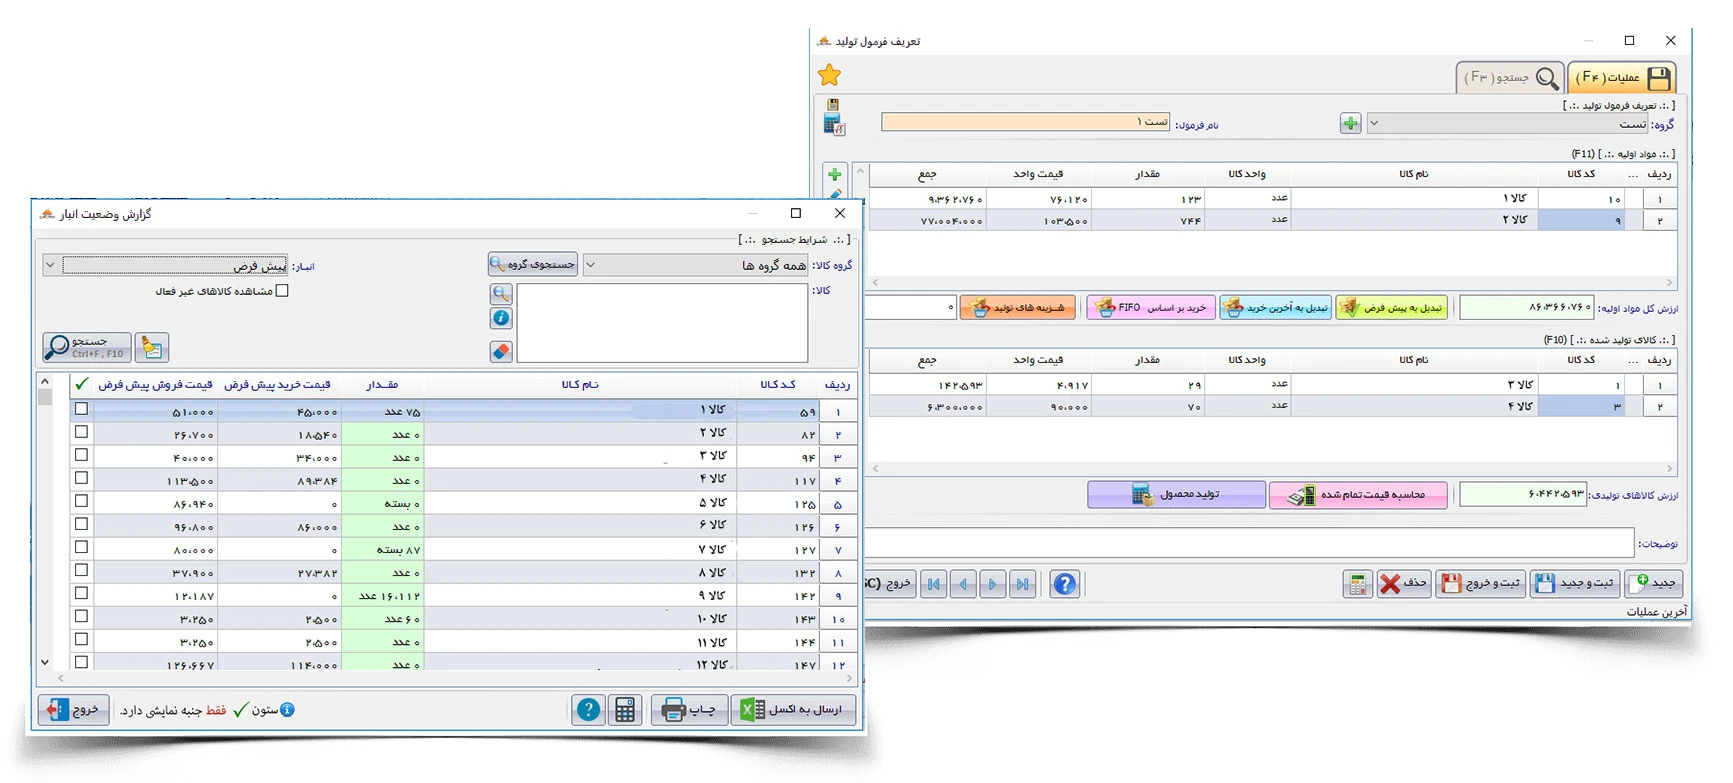Viewport: 1733px width, 783px height.
Task: Tick the checkbox for row کالا ۱
Action: click(x=82, y=409)
